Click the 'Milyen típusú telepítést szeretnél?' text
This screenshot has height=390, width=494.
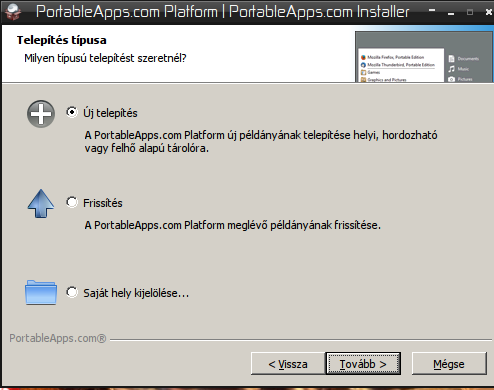(x=105, y=58)
